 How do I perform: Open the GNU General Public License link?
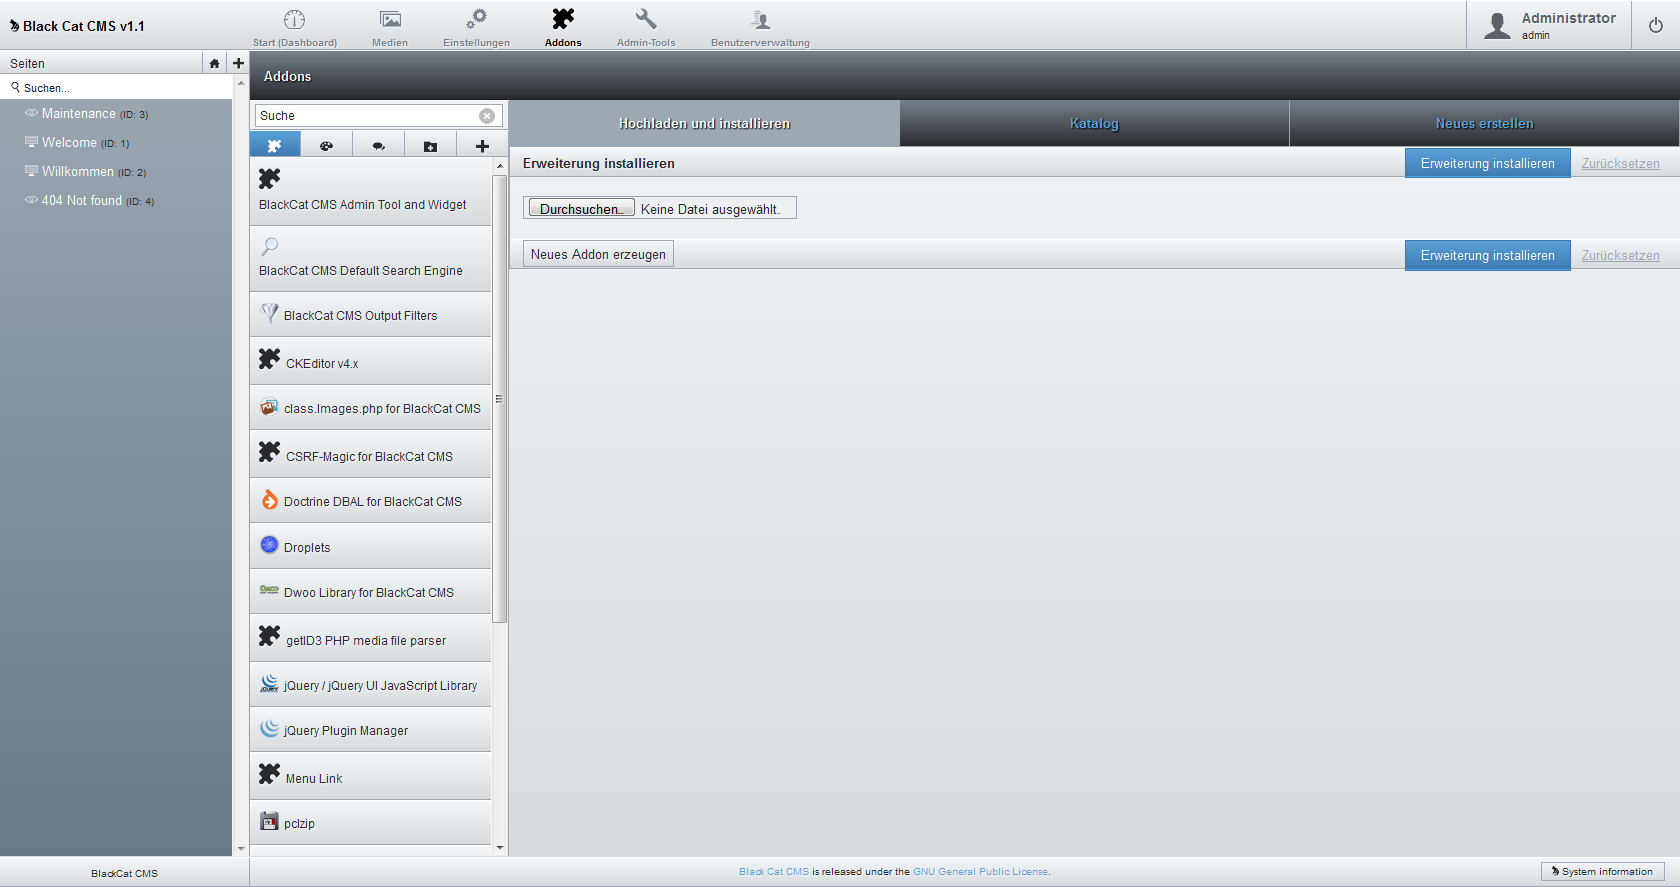(981, 872)
